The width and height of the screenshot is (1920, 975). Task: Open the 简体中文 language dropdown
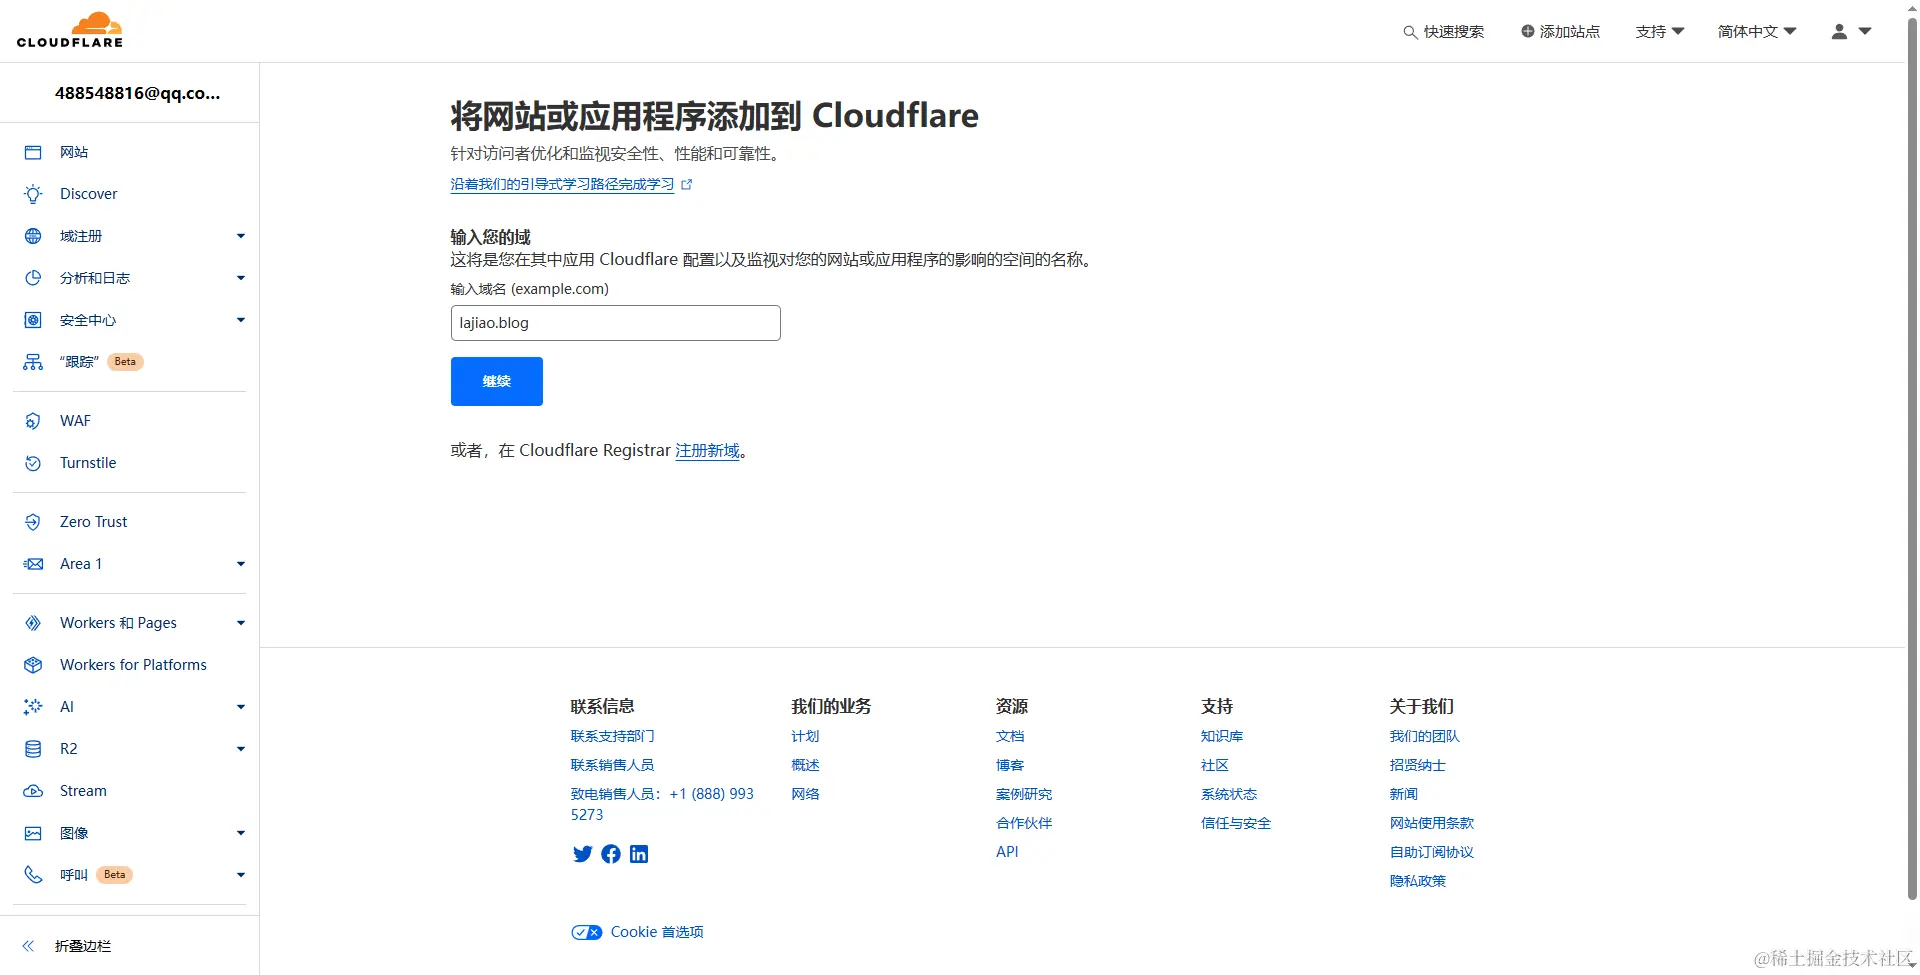pyautogui.click(x=1757, y=32)
